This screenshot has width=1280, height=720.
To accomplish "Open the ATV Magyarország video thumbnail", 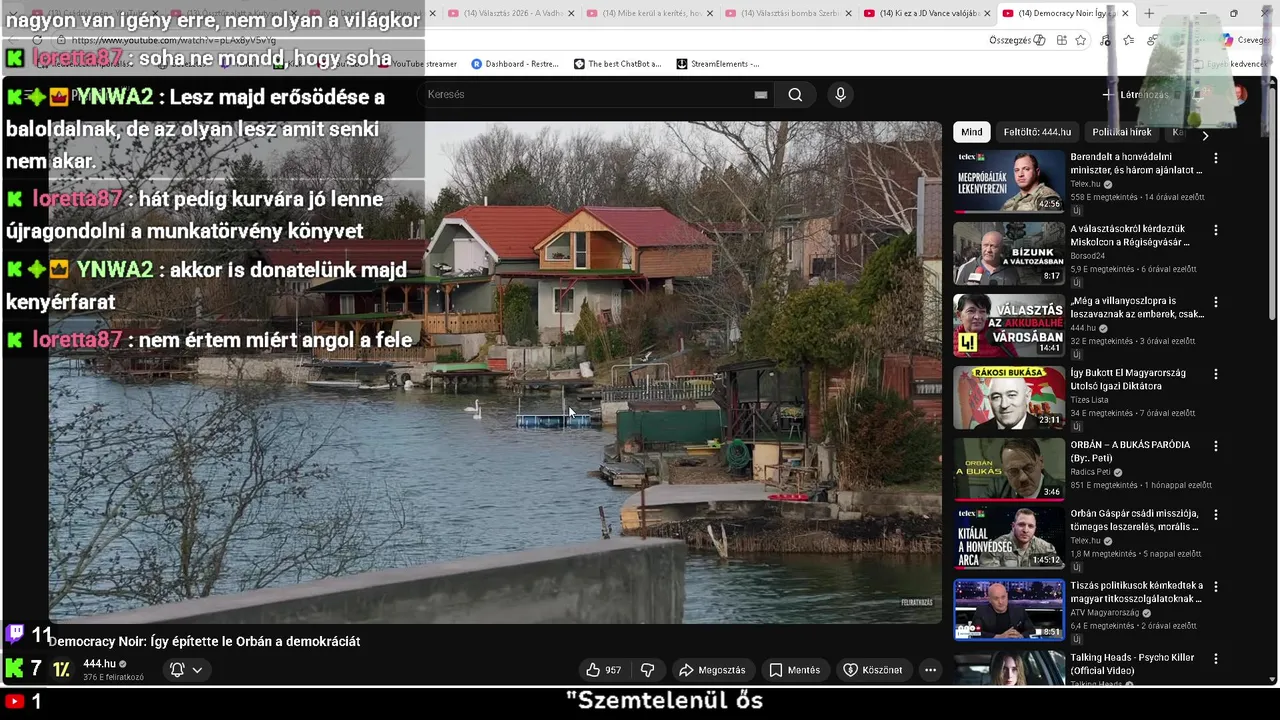I will click(1009, 610).
